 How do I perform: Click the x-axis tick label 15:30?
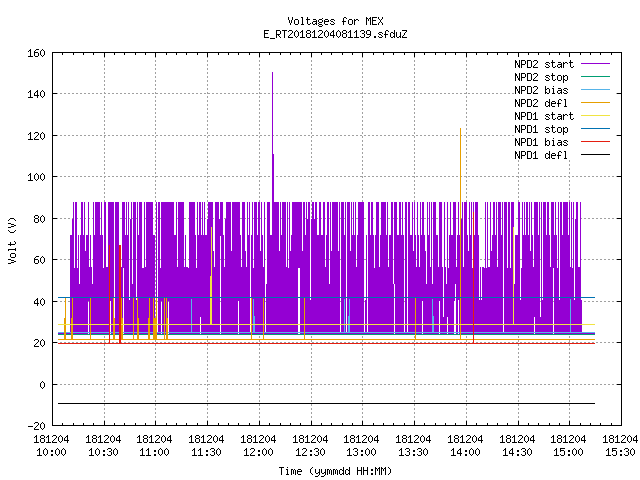tap(620, 453)
